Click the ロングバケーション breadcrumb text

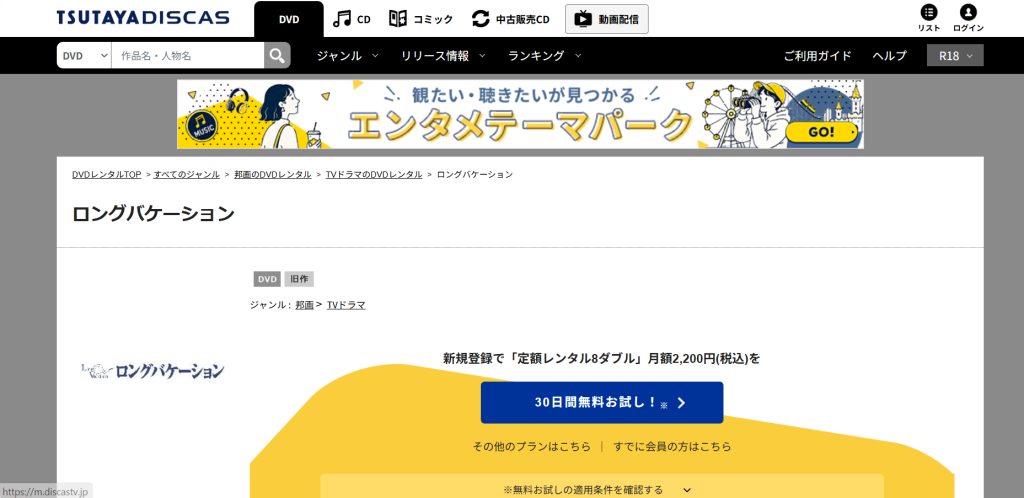(475, 174)
